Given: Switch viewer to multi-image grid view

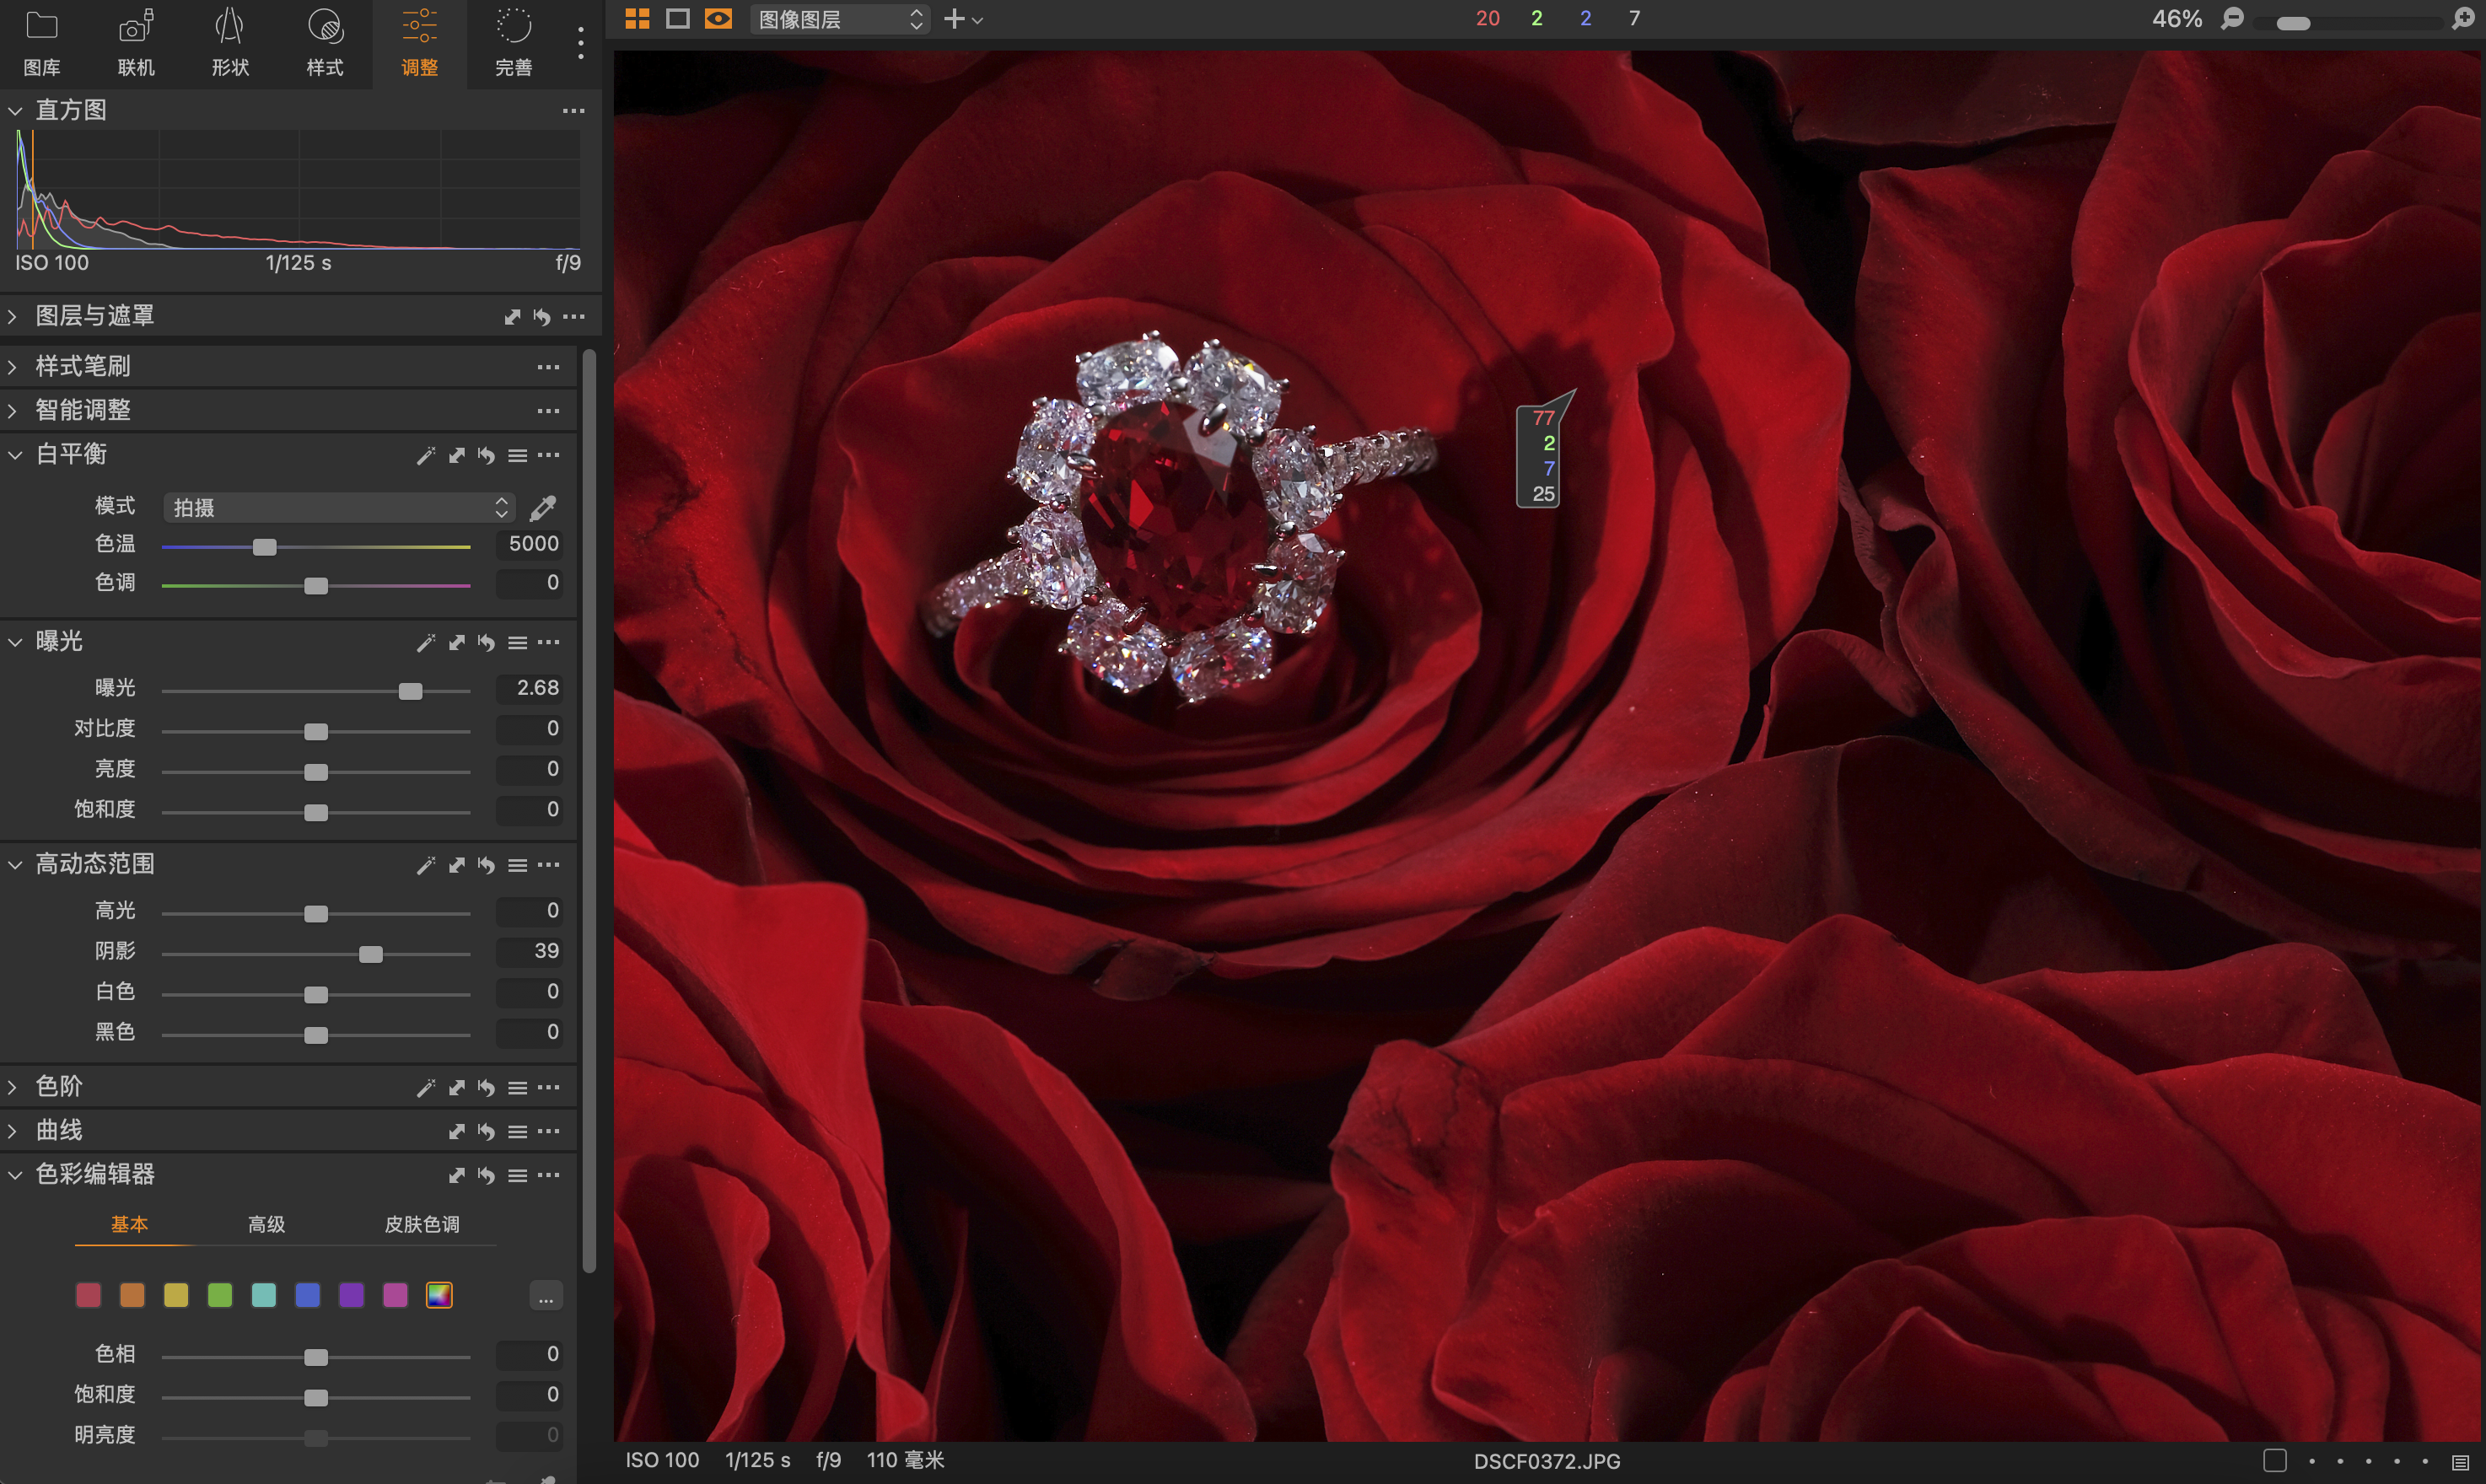Looking at the screenshot, I should click(x=637, y=19).
